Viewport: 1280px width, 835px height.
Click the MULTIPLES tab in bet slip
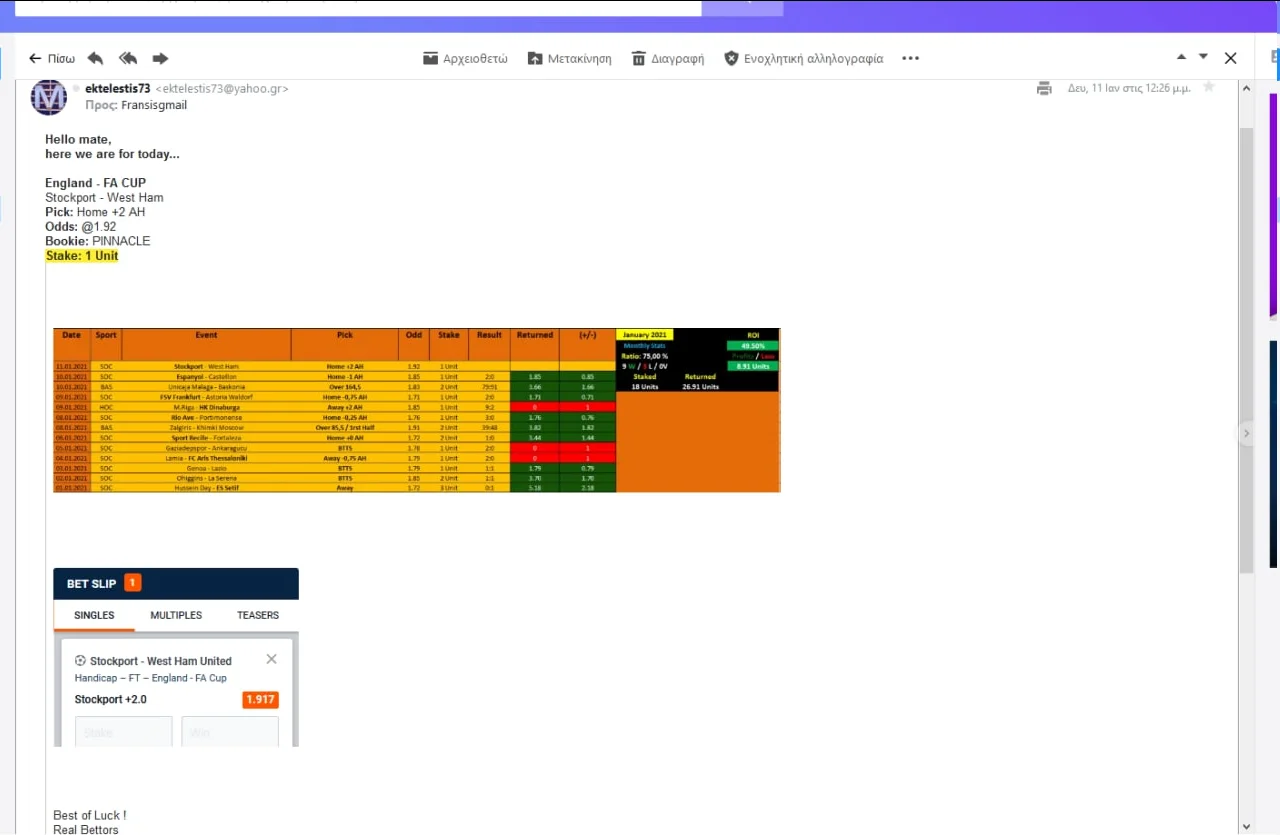(176, 615)
